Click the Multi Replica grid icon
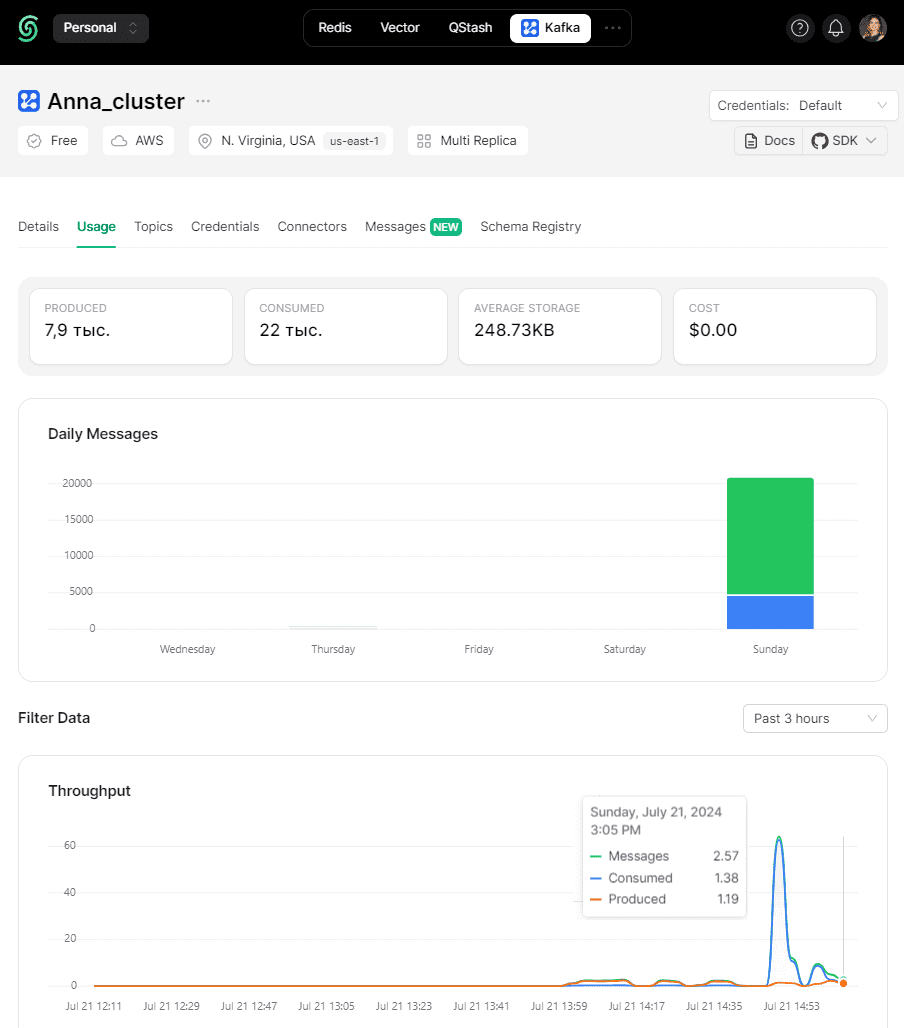This screenshot has height=1028, width=904. point(424,141)
